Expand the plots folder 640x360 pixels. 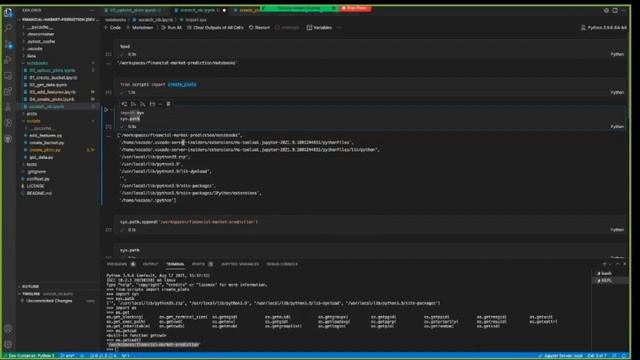pos(31,114)
